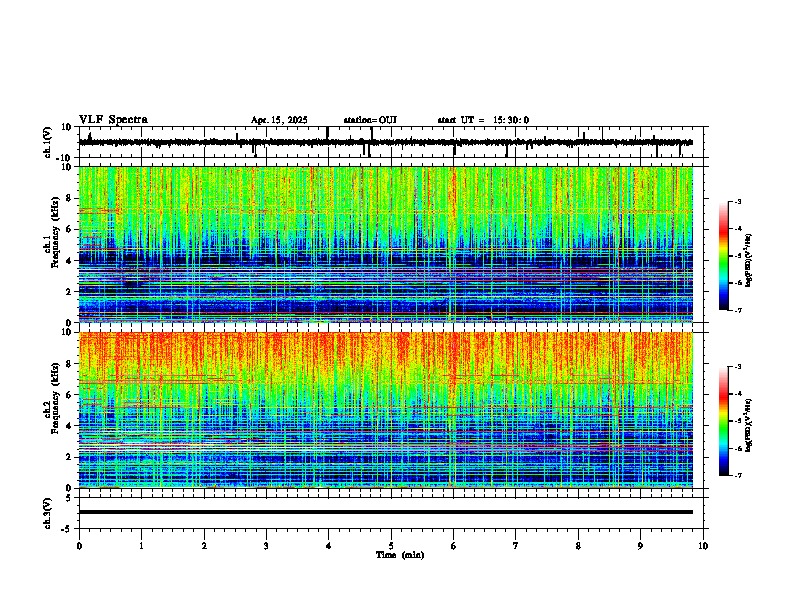Select the "start UT = 15:30:0" text
This screenshot has width=792, height=612.
tap(483, 120)
